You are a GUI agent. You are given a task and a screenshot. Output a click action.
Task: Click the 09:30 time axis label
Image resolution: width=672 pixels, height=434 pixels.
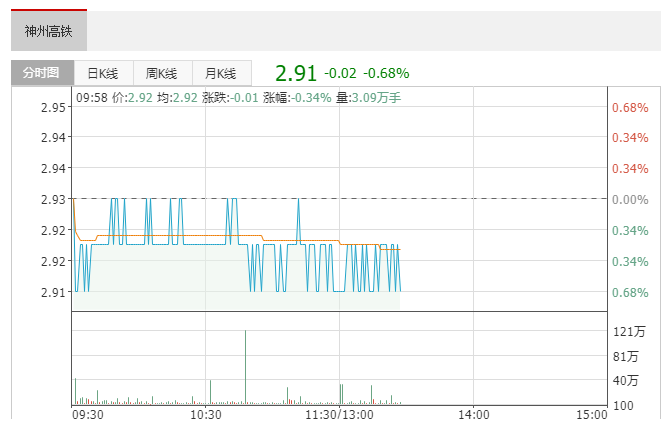pyautogui.click(x=88, y=415)
